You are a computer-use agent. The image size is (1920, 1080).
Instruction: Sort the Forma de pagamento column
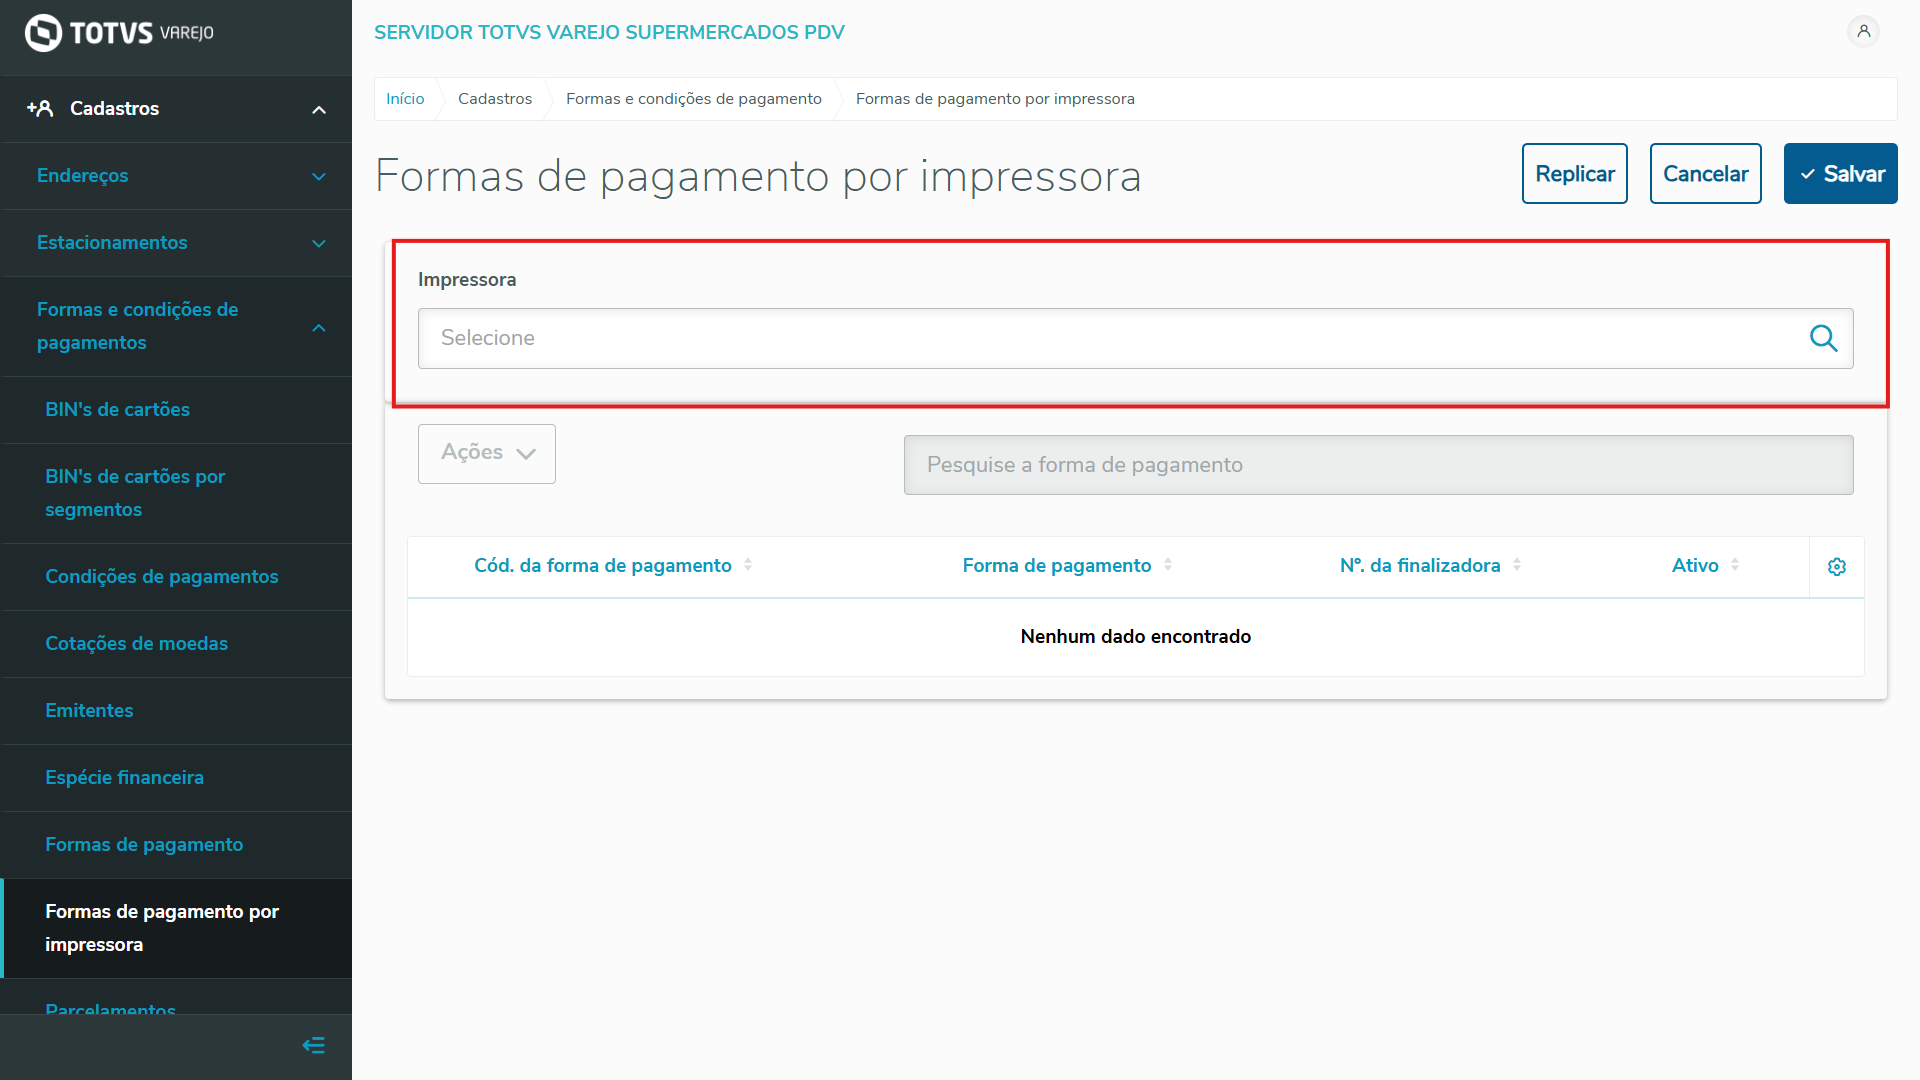pyautogui.click(x=1168, y=565)
